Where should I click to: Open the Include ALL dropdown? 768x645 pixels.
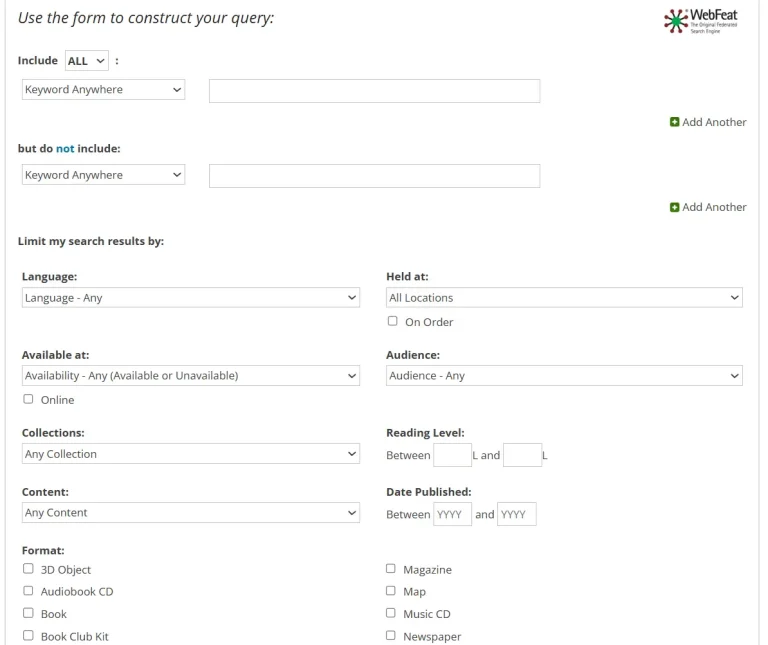pyautogui.click(x=87, y=61)
